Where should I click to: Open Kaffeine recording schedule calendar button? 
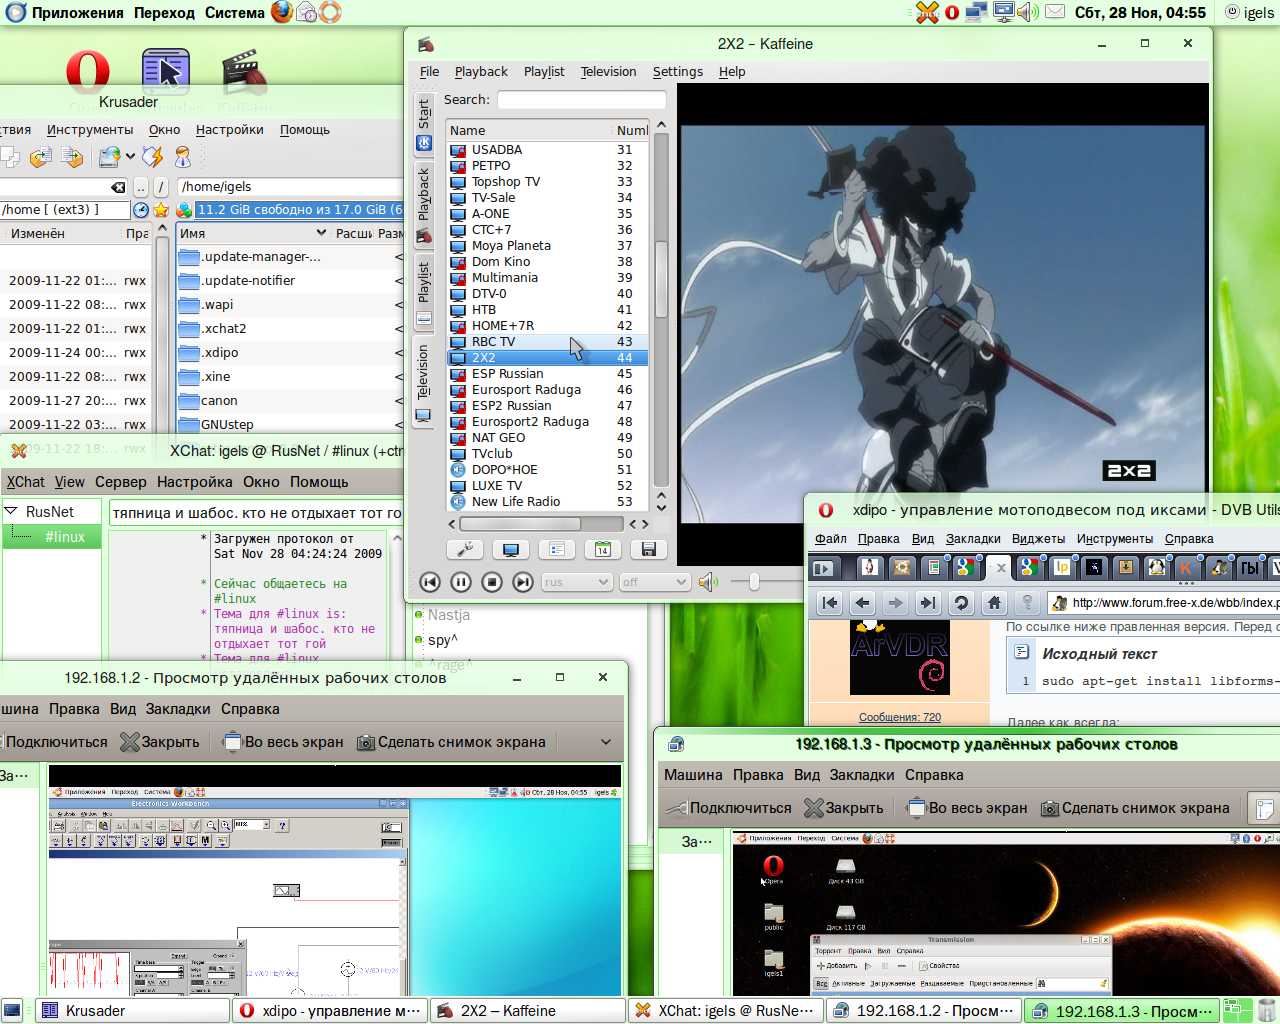click(x=603, y=549)
